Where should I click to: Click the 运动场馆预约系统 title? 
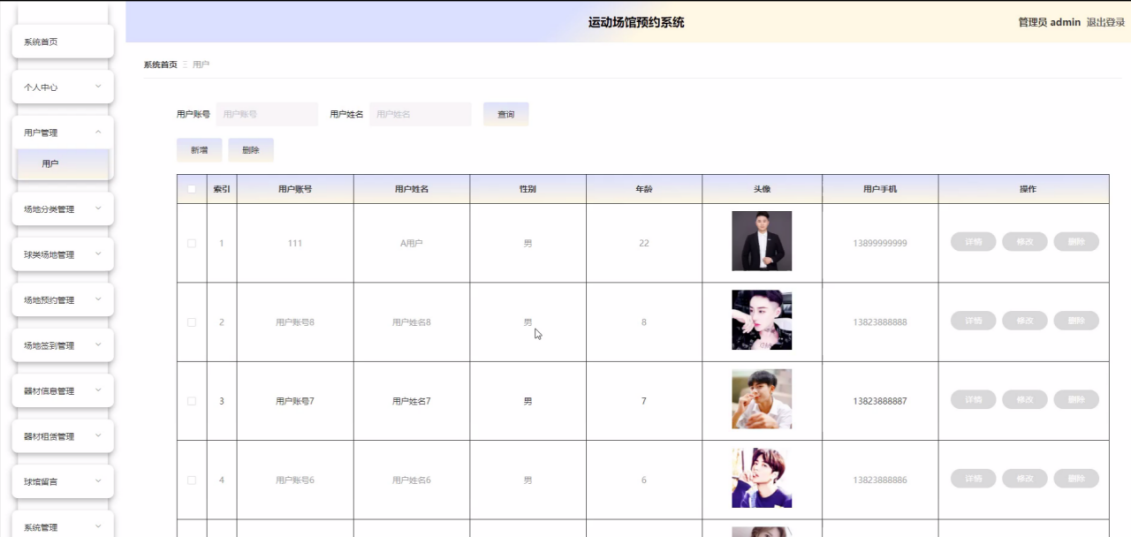point(636,23)
